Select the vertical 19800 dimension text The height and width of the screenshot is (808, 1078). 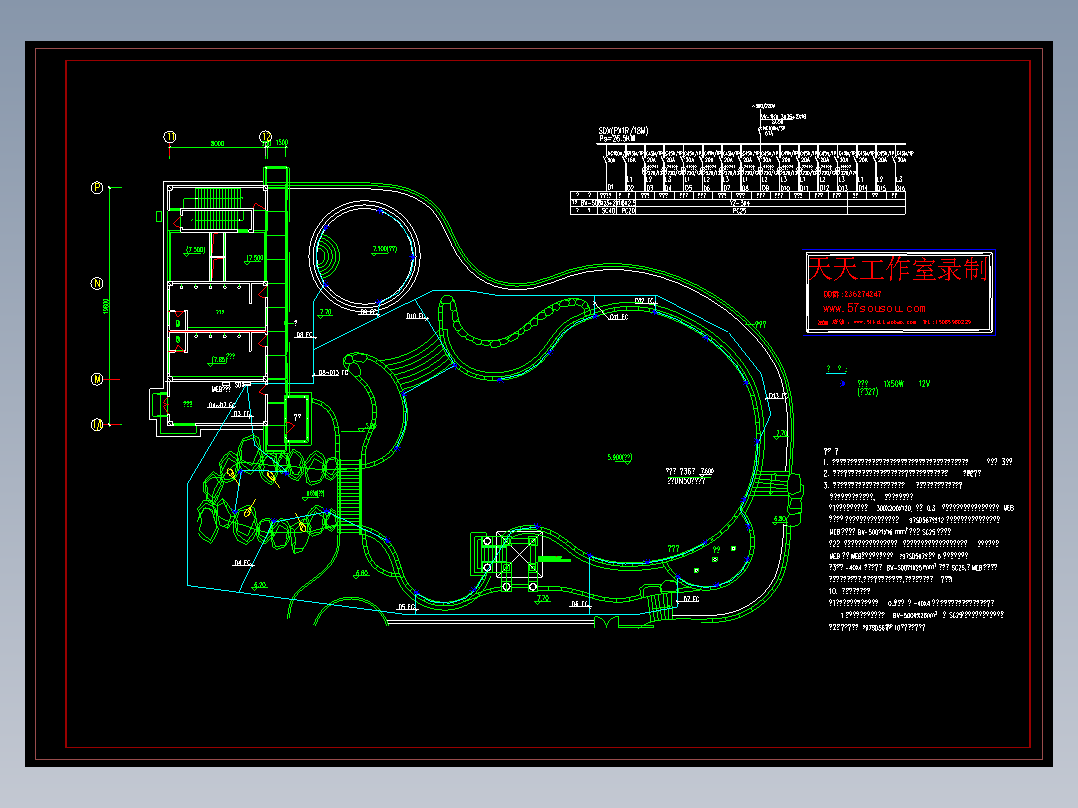[x=106, y=306]
